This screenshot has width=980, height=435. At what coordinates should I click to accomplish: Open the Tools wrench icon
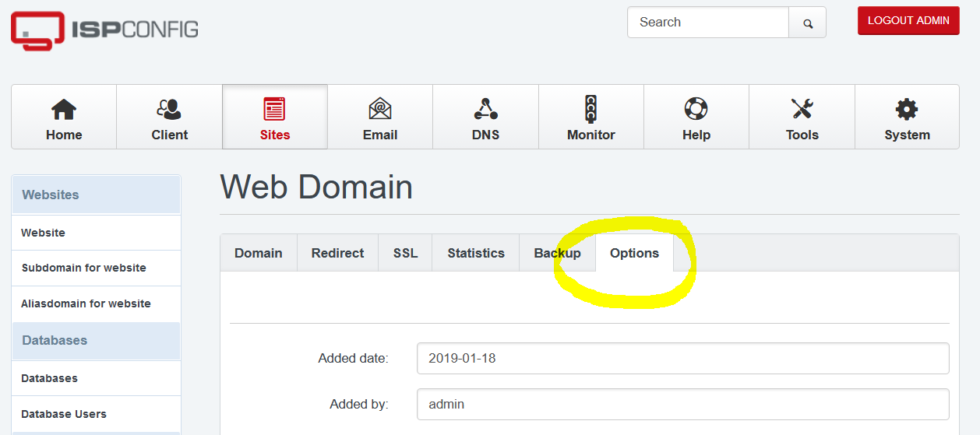(x=802, y=109)
